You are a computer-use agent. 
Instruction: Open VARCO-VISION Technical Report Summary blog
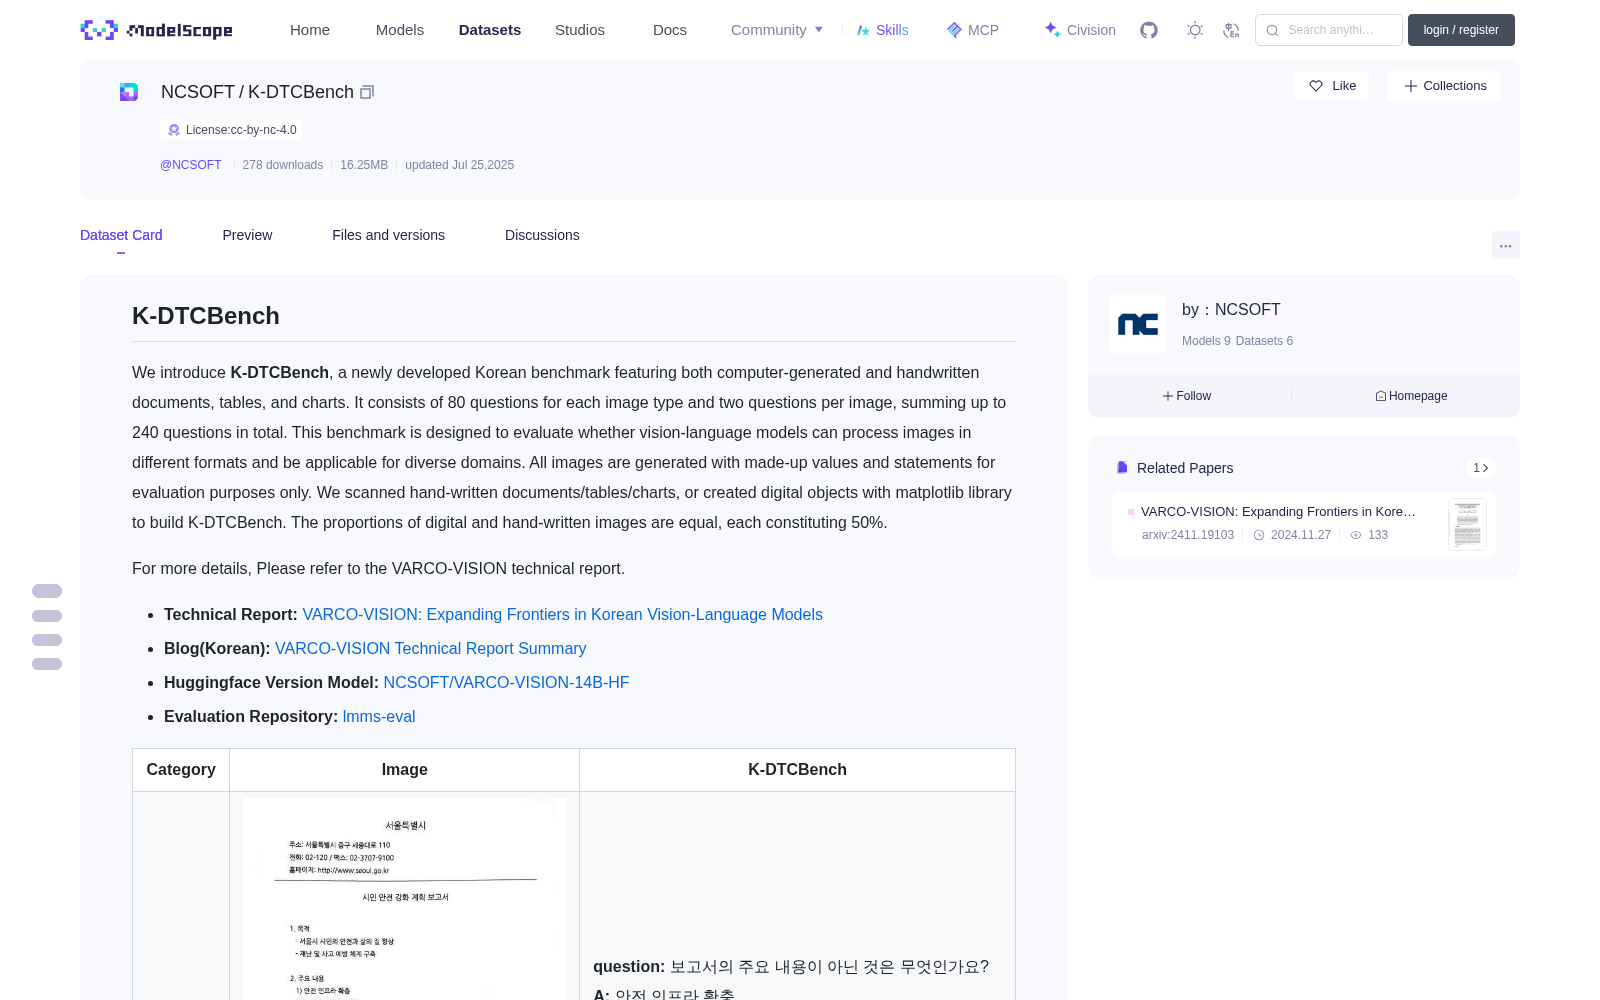coord(431,649)
